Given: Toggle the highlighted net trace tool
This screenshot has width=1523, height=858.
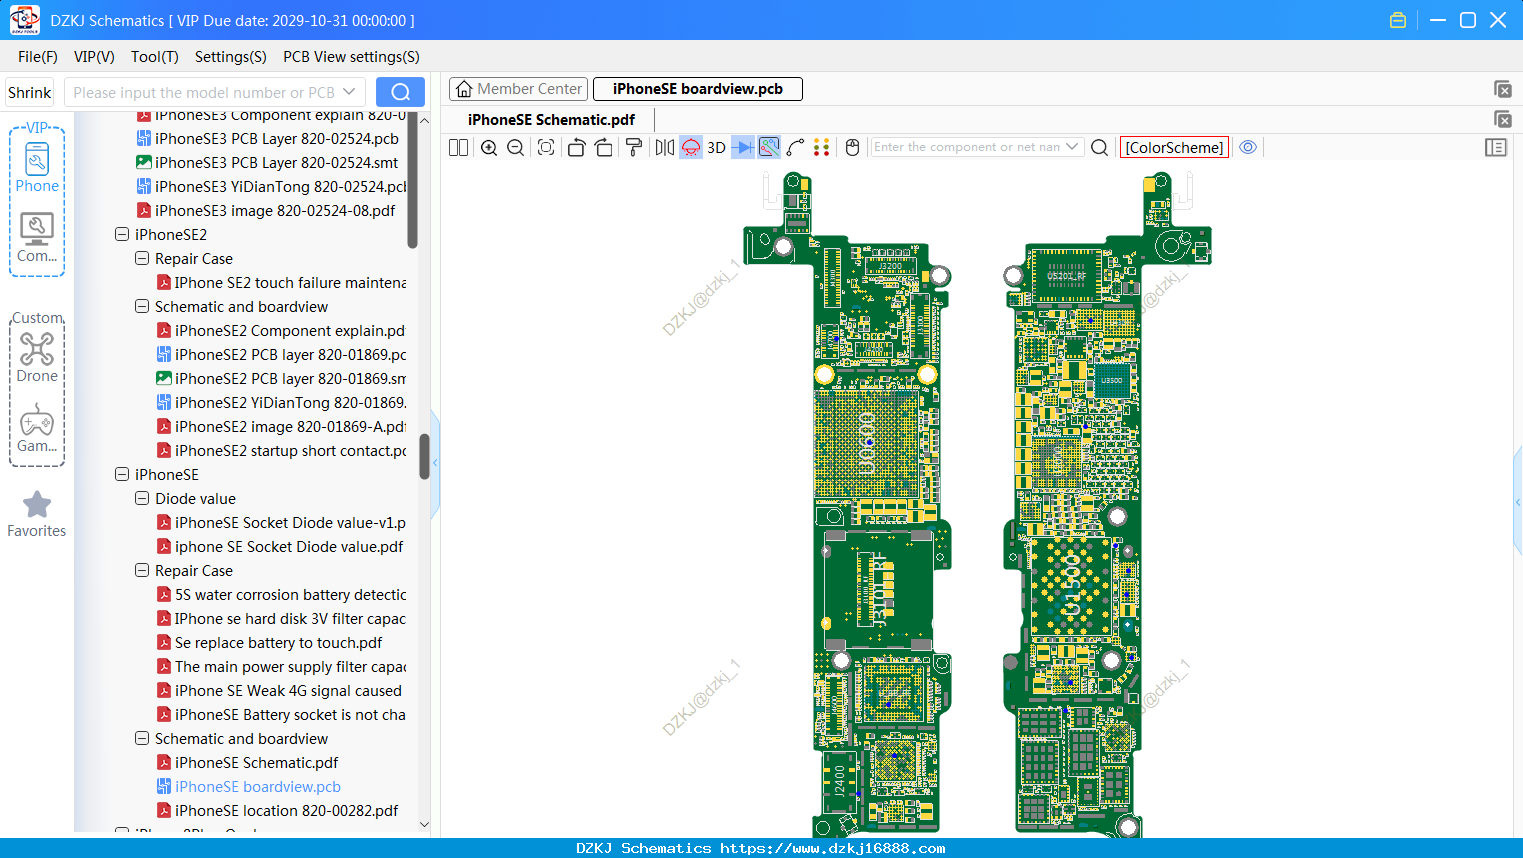Looking at the screenshot, I should click(769, 147).
